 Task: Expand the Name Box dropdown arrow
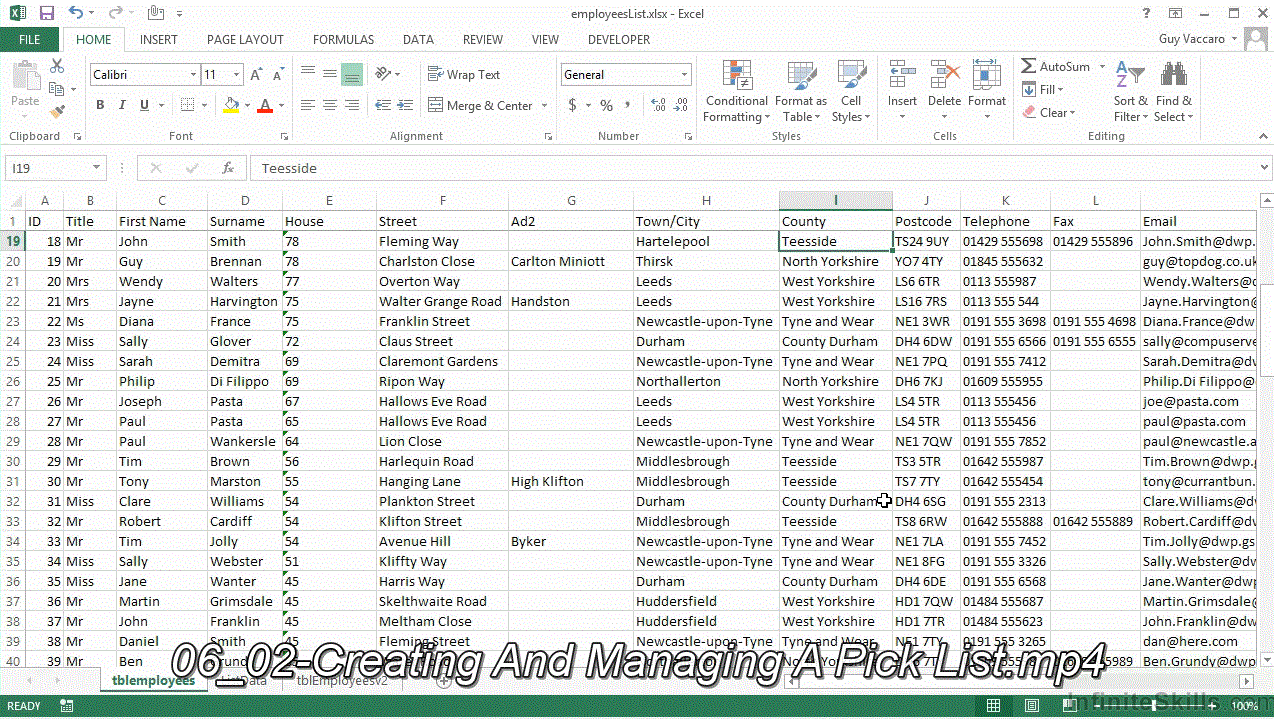tap(97, 168)
